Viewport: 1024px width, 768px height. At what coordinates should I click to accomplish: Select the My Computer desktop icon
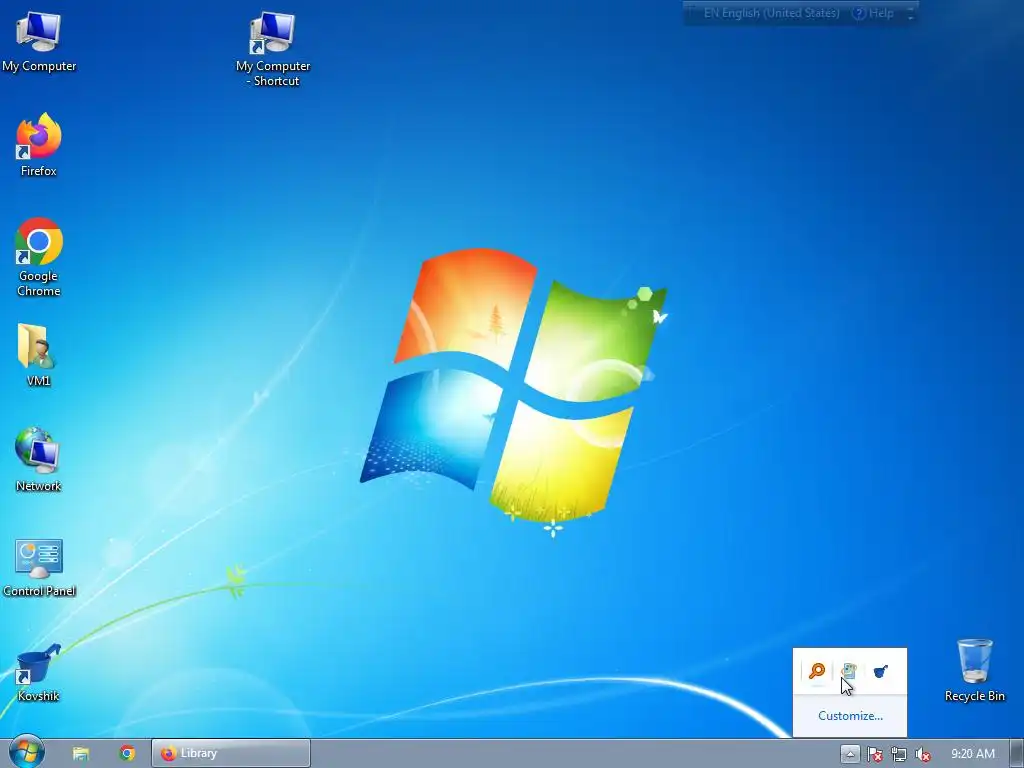tap(39, 40)
